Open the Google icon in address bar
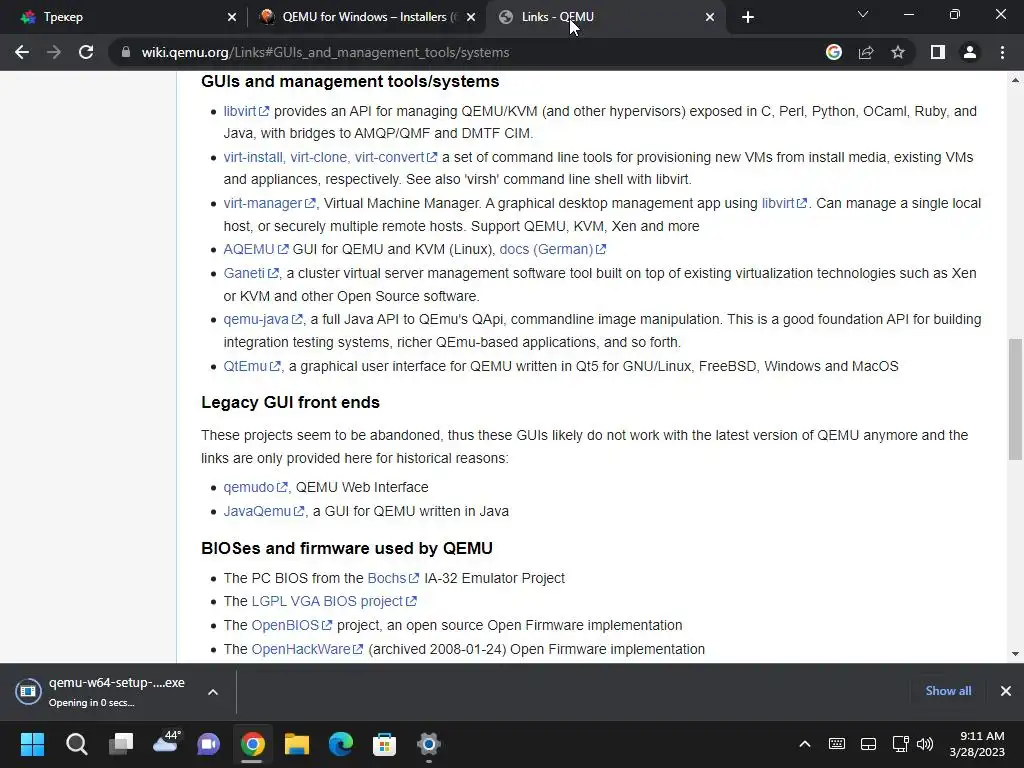This screenshot has height=768, width=1024. coord(833,52)
